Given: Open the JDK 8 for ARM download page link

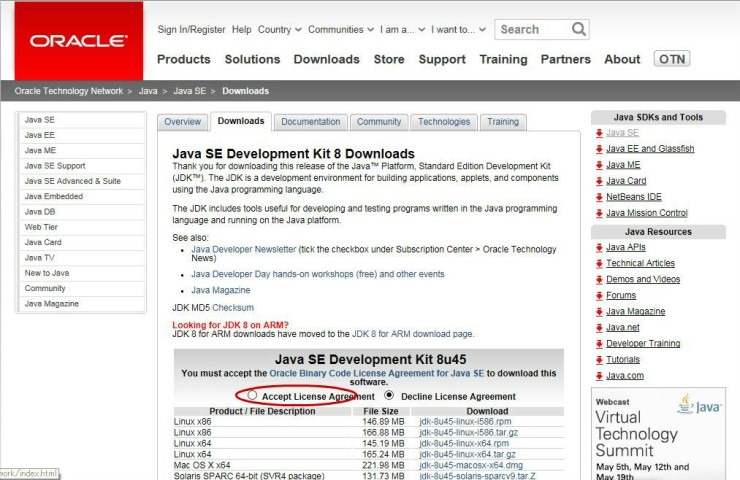Looking at the screenshot, I should click(x=412, y=334).
